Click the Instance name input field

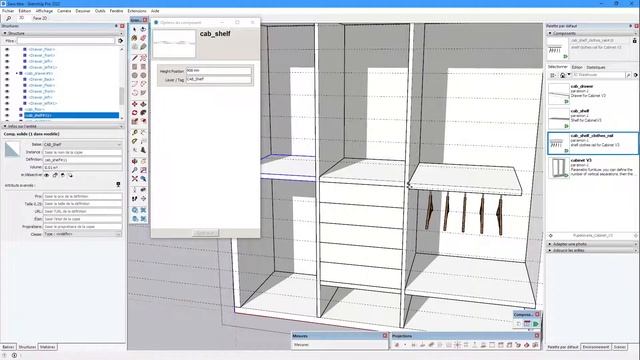pos(82,152)
